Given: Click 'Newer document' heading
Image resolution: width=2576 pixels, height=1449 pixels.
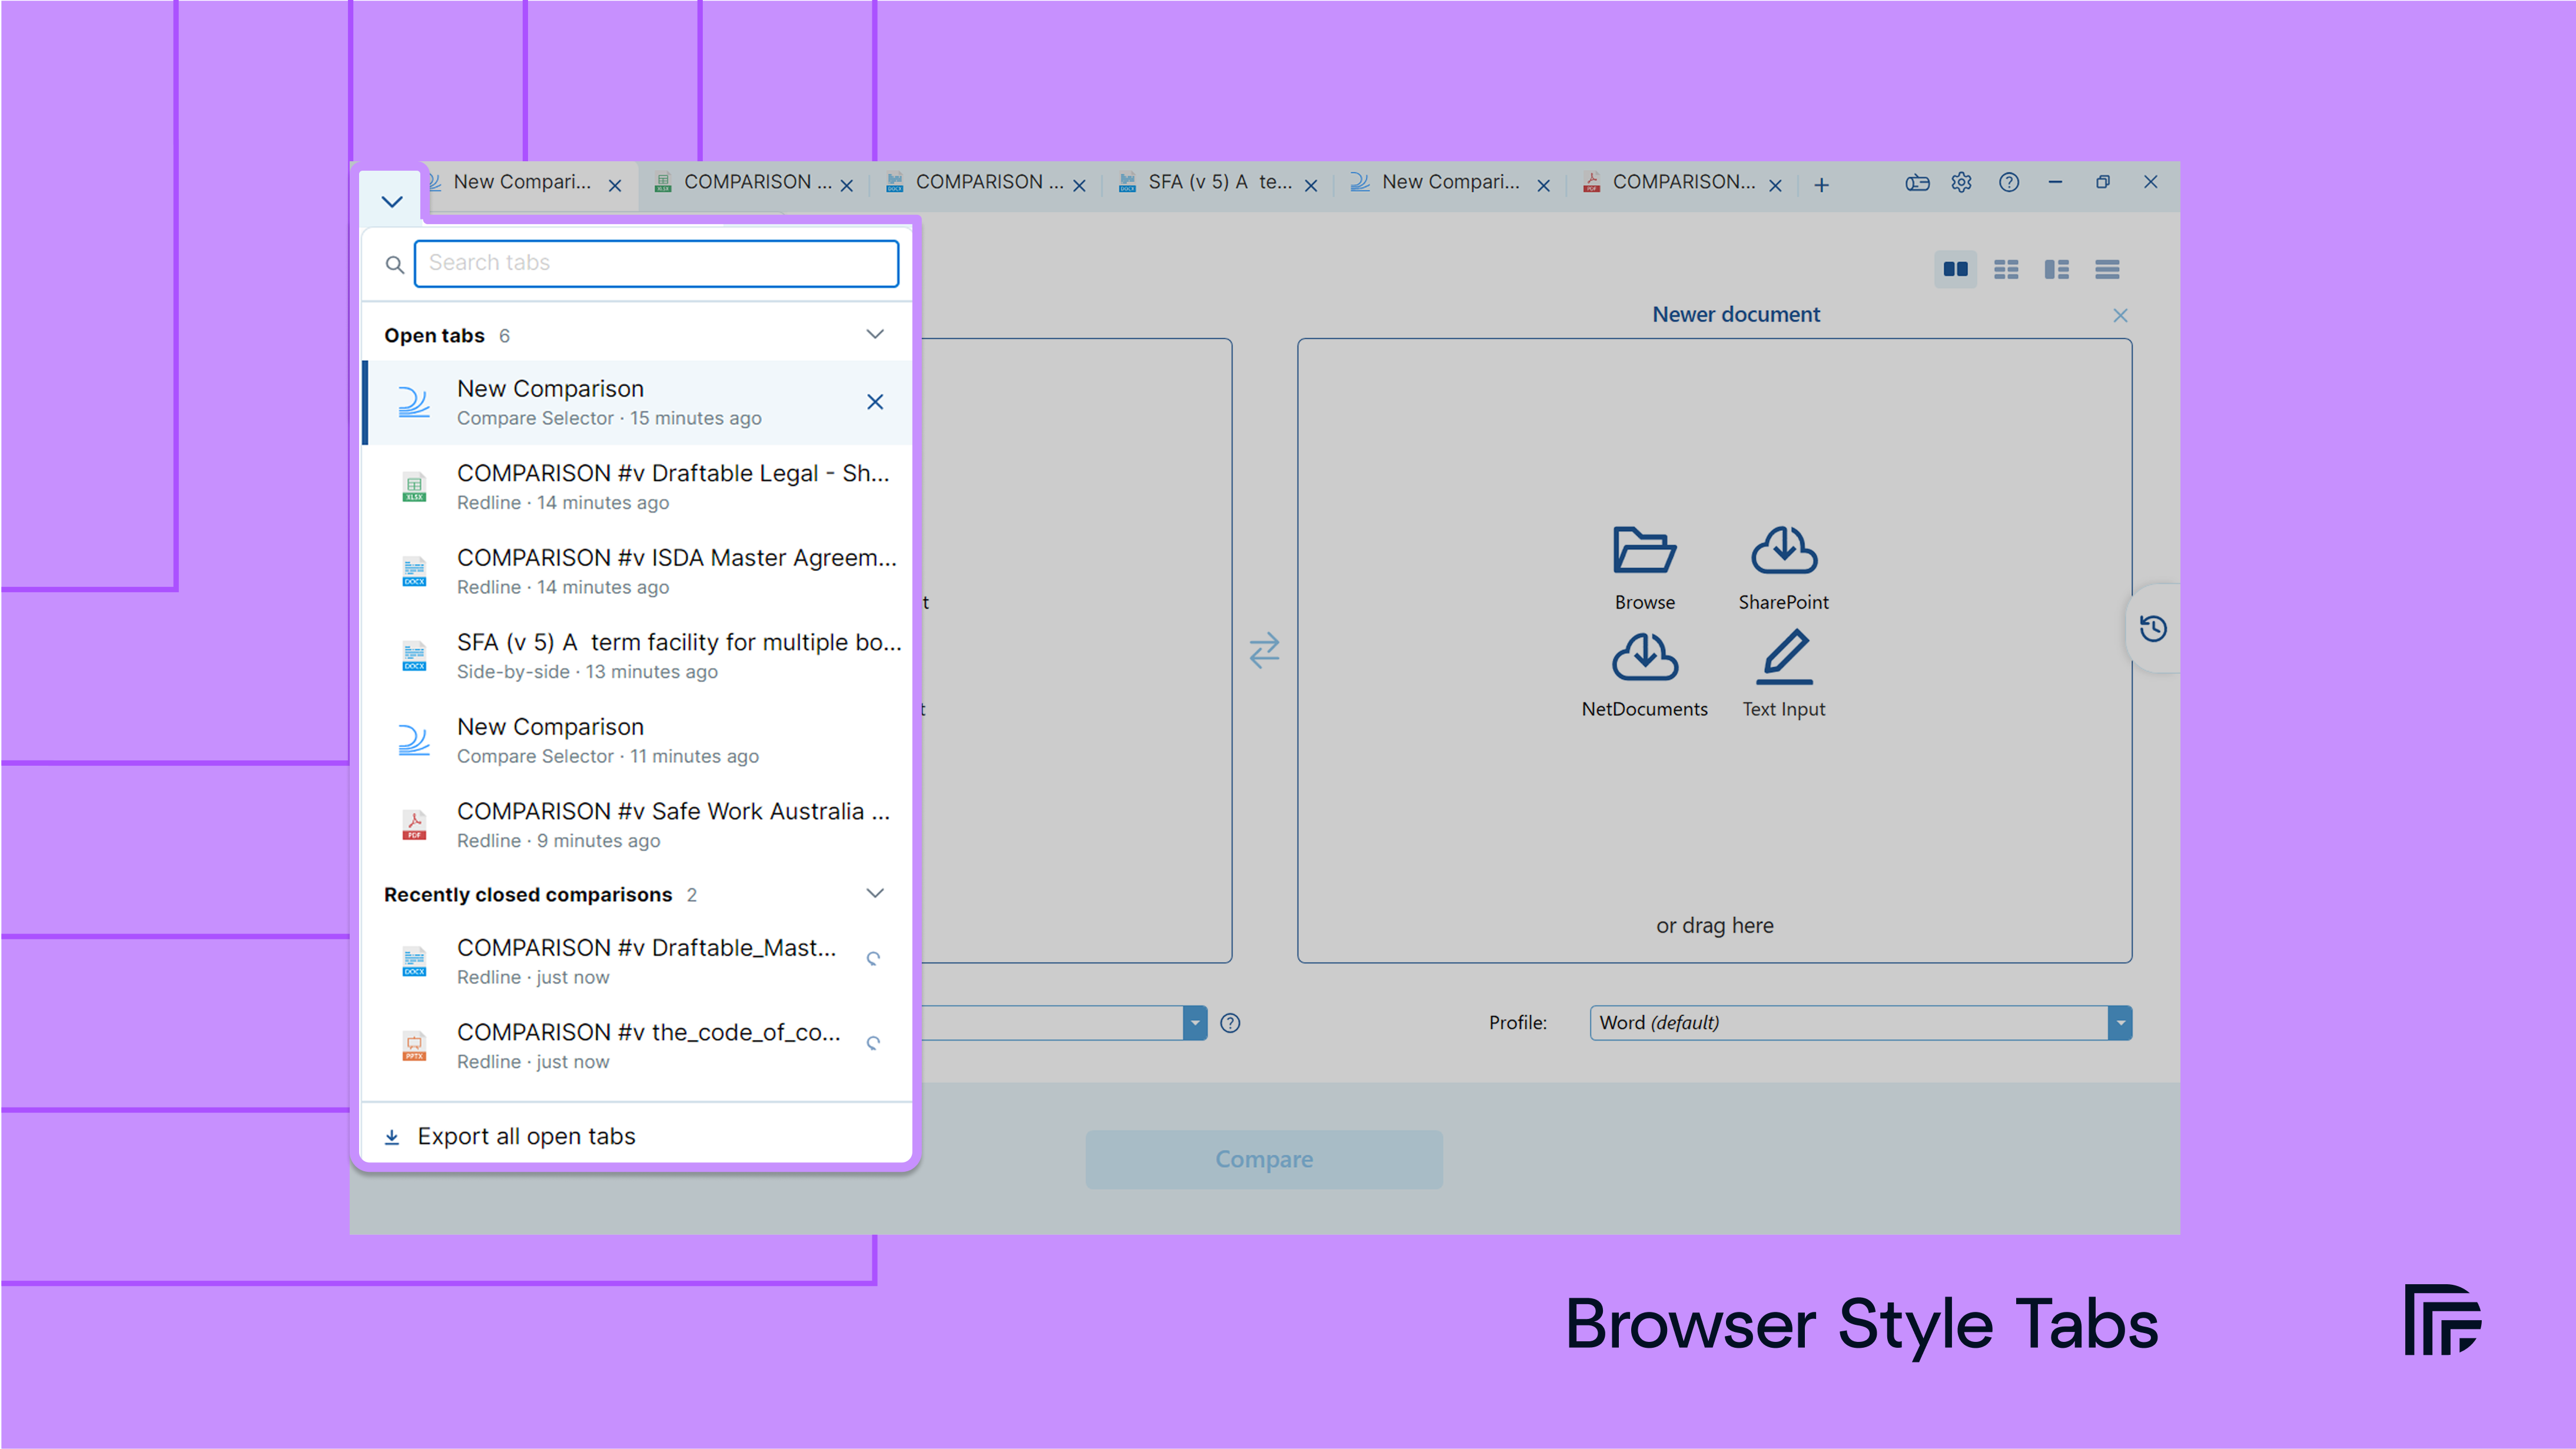Looking at the screenshot, I should click(x=1736, y=315).
